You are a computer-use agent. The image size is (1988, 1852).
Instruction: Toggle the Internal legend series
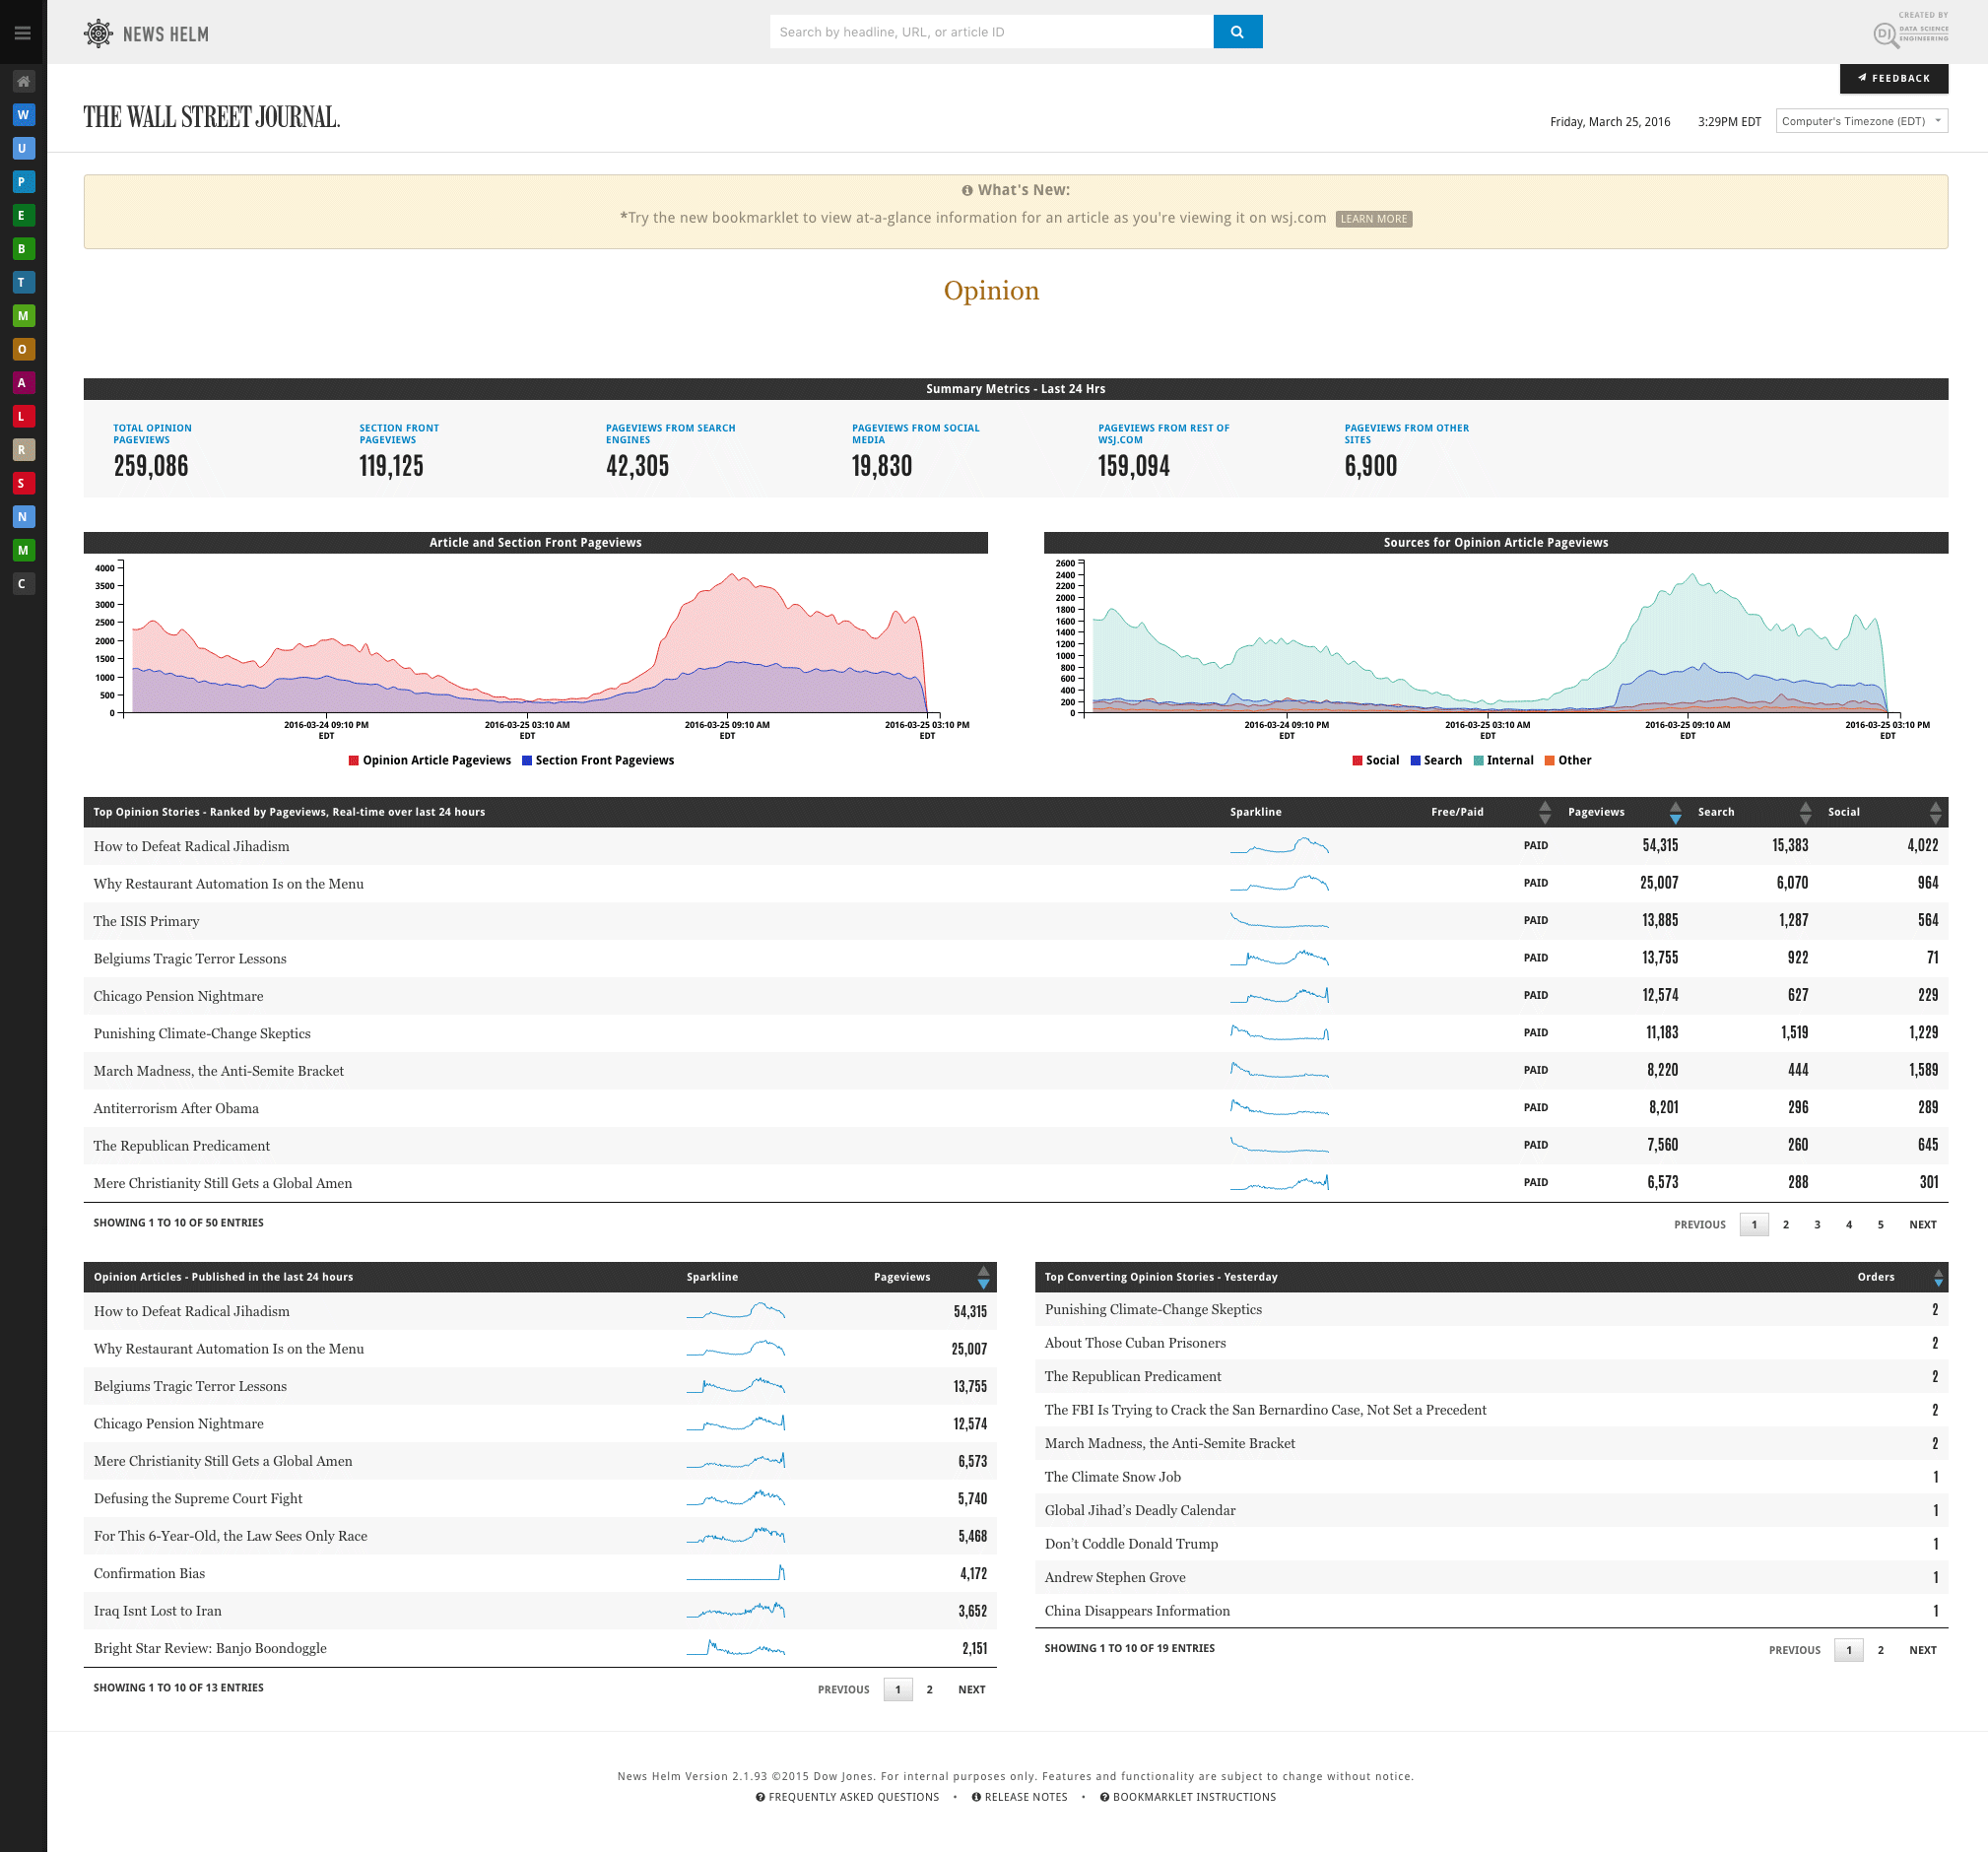pos(1503,761)
